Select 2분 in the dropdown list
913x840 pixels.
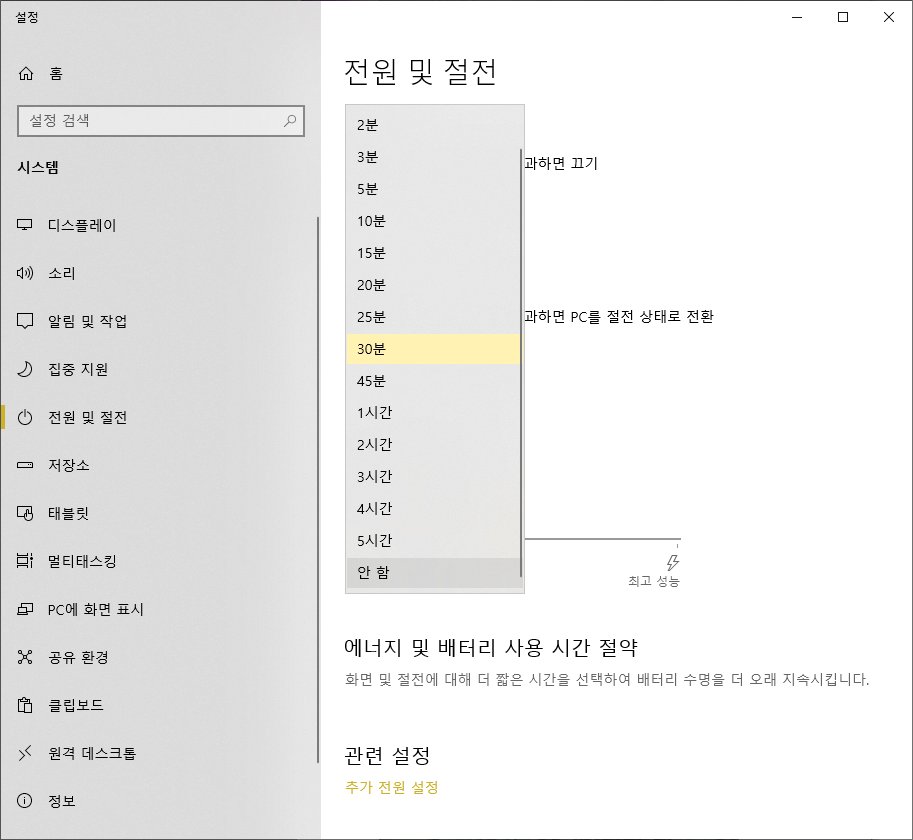(x=433, y=125)
